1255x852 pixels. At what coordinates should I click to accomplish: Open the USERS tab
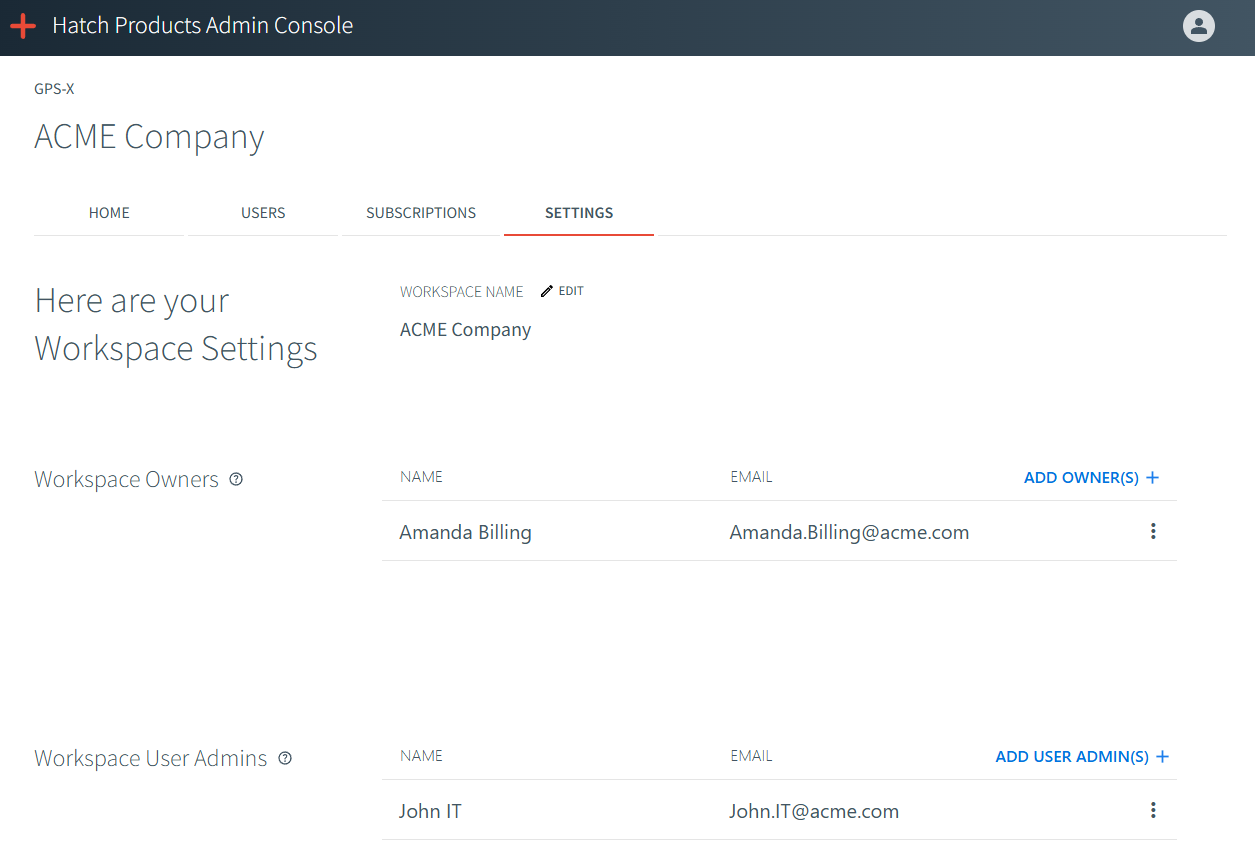coord(262,212)
